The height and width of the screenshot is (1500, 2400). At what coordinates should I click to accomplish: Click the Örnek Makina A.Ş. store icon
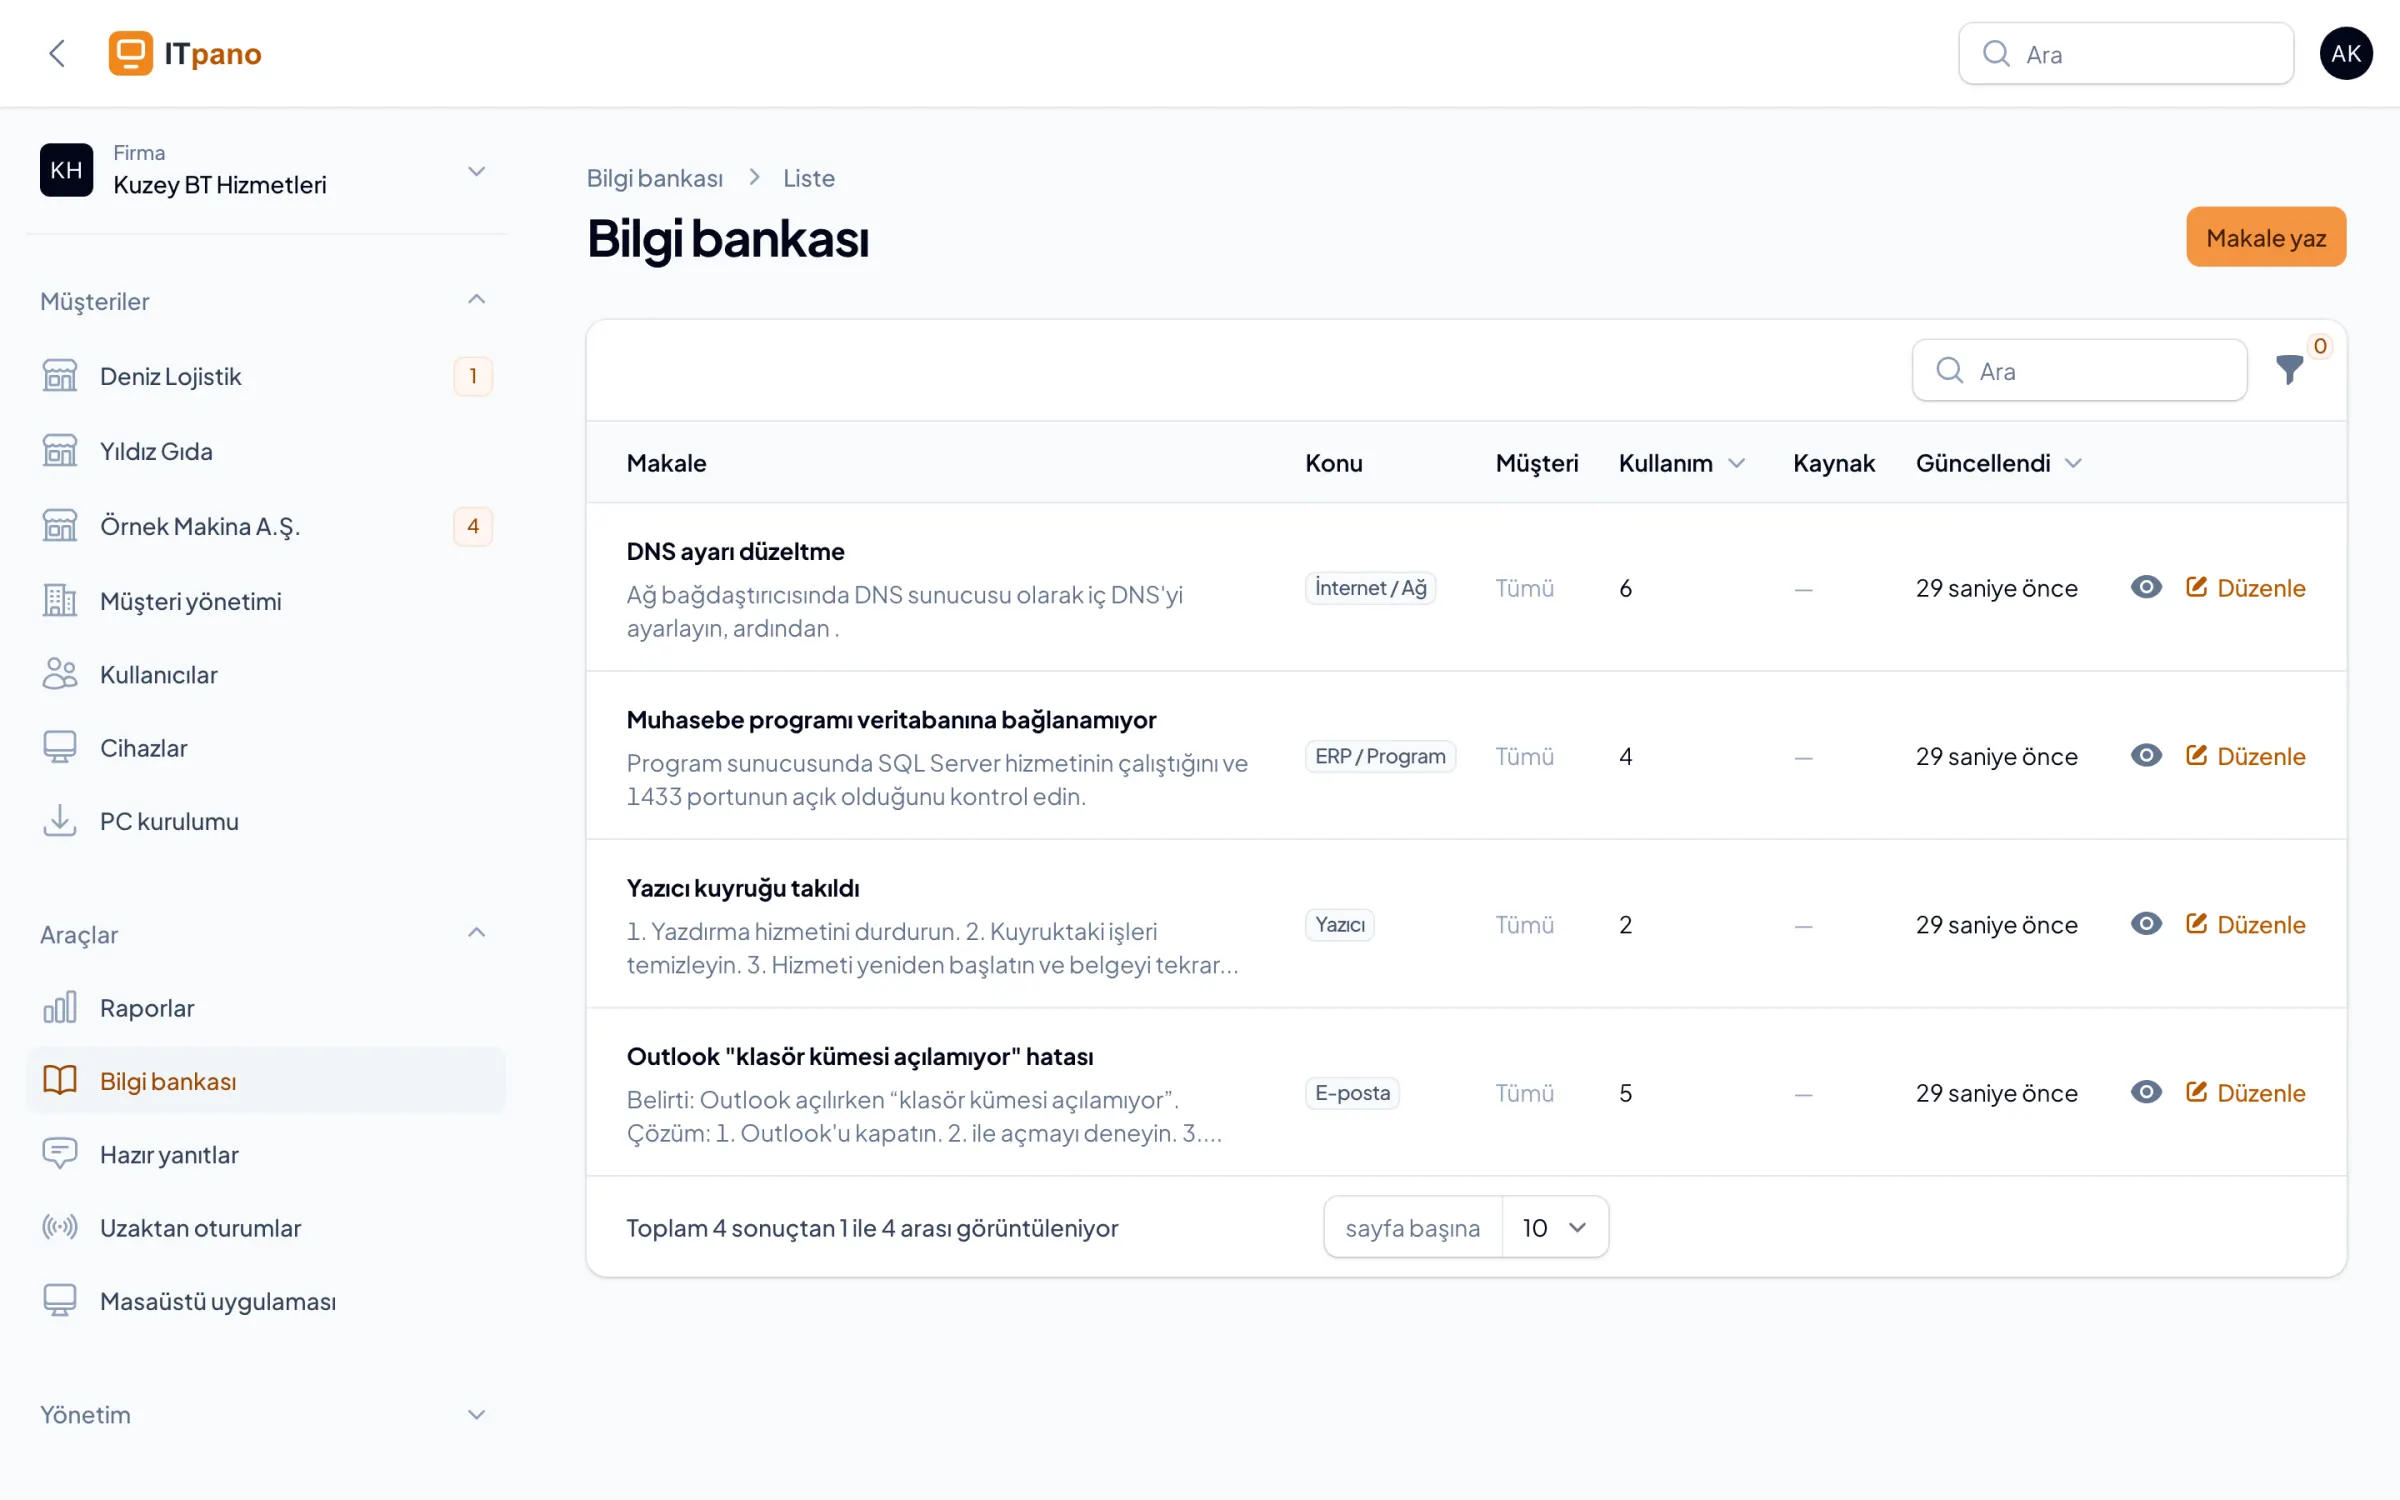[x=60, y=526]
